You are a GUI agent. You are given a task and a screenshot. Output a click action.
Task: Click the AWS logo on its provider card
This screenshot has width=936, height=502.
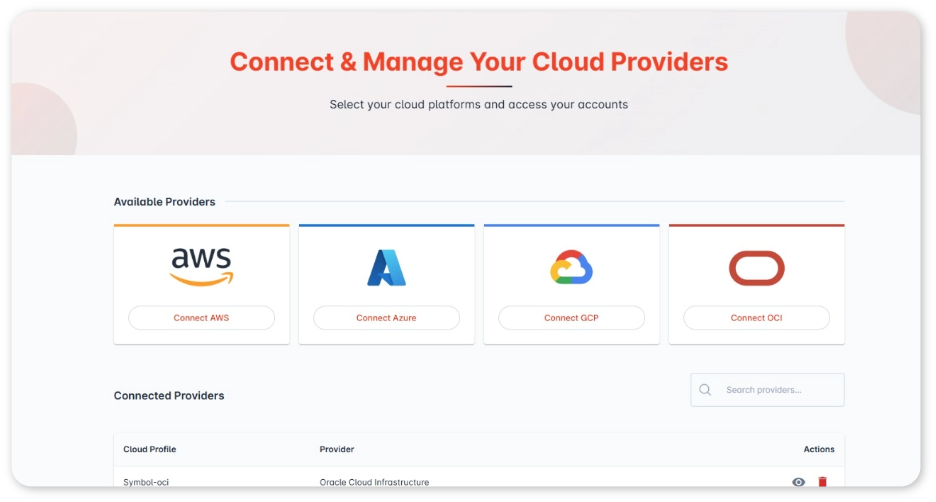pos(201,267)
